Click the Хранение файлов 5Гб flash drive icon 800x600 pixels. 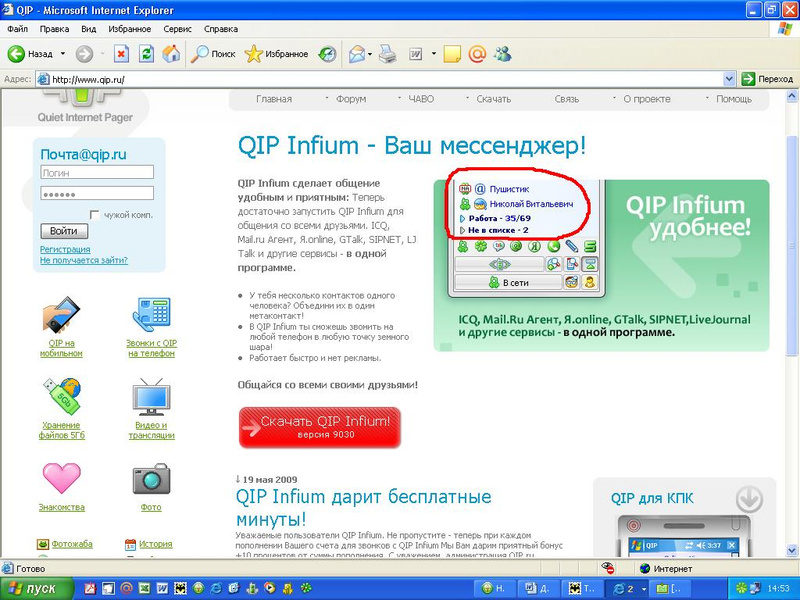coord(61,397)
